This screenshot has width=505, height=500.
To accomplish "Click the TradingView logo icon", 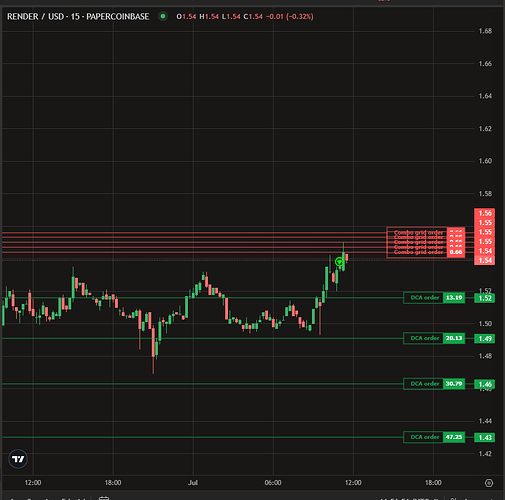I will 18,459.
